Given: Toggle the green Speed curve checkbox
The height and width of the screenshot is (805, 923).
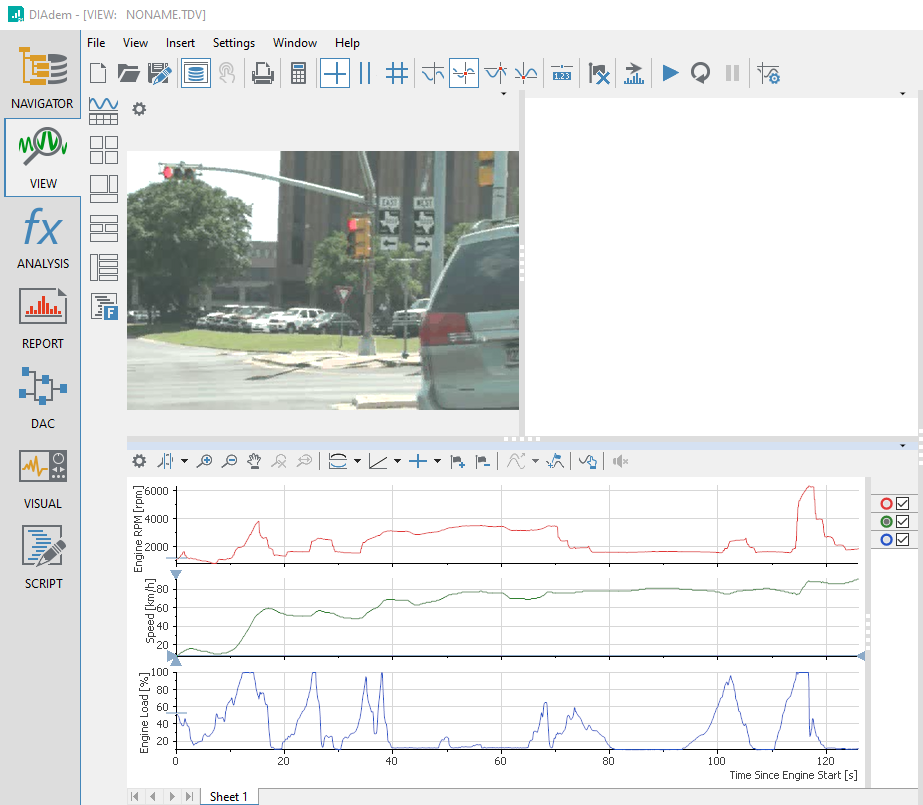Looking at the screenshot, I should coord(902,522).
